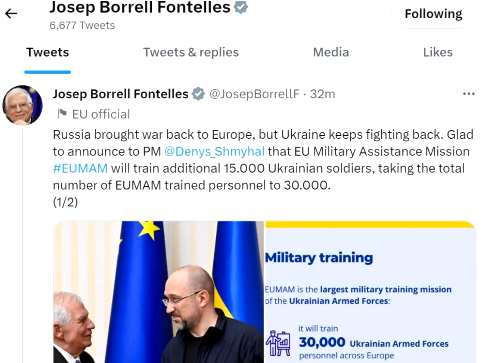
Task: Click the military training pictogram in infographic
Action: pyautogui.click(x=278, y=343)
